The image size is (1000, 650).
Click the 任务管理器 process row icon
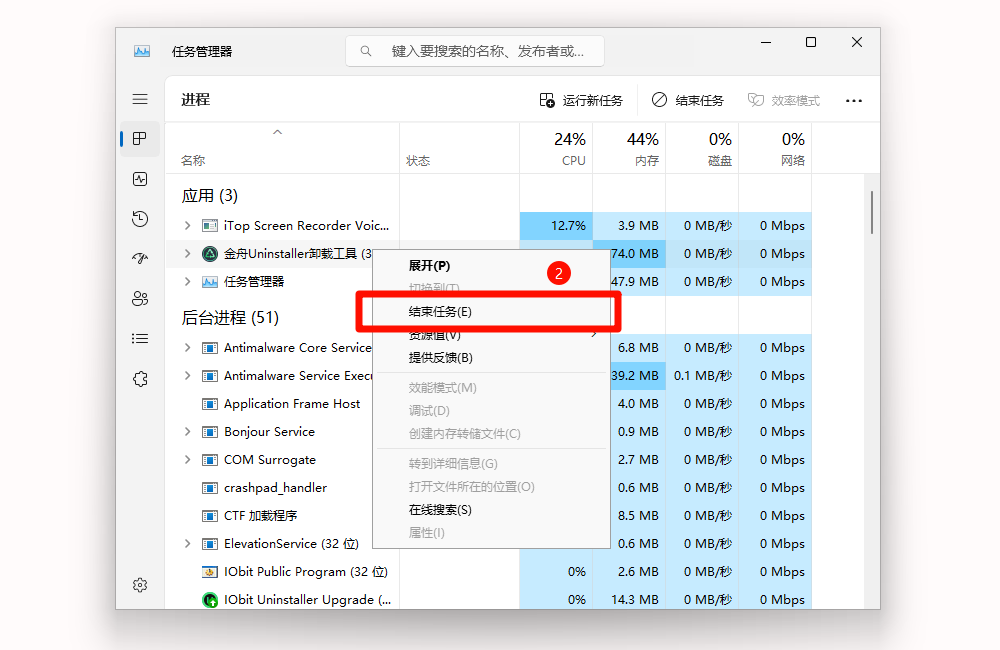coord(209,282)
